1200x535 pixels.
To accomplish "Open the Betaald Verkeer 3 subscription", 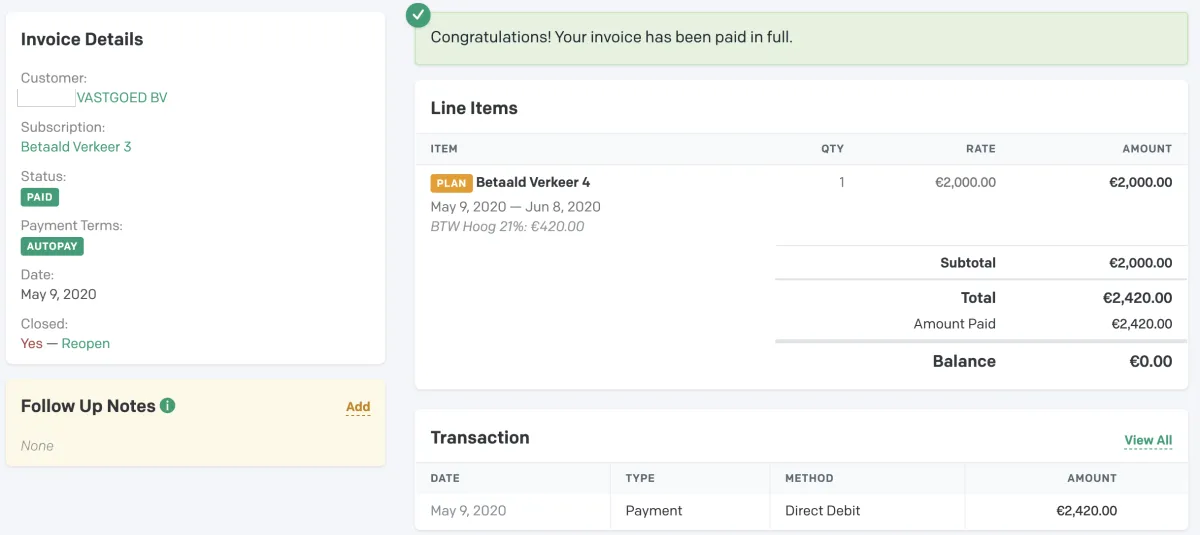I will coord(76,147).
